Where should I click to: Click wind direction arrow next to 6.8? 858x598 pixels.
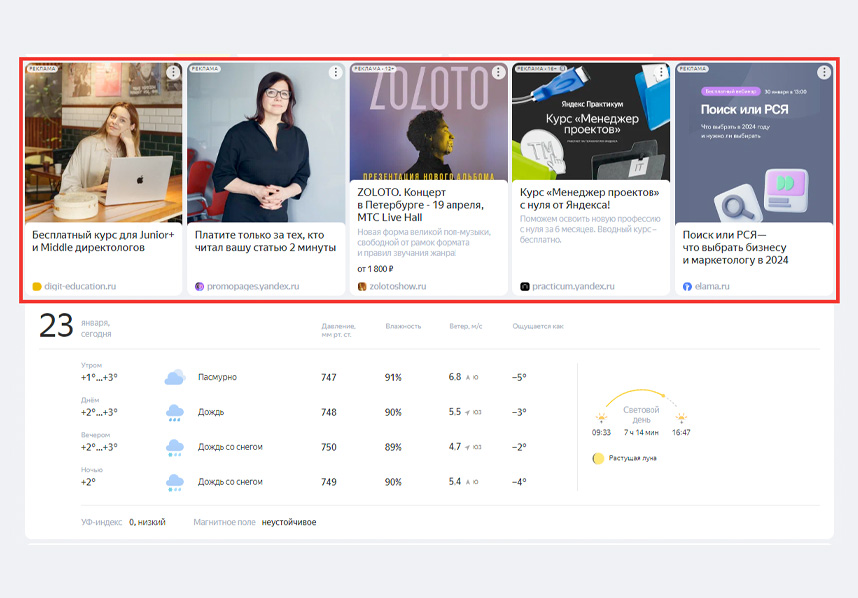(x=468, y=377)
